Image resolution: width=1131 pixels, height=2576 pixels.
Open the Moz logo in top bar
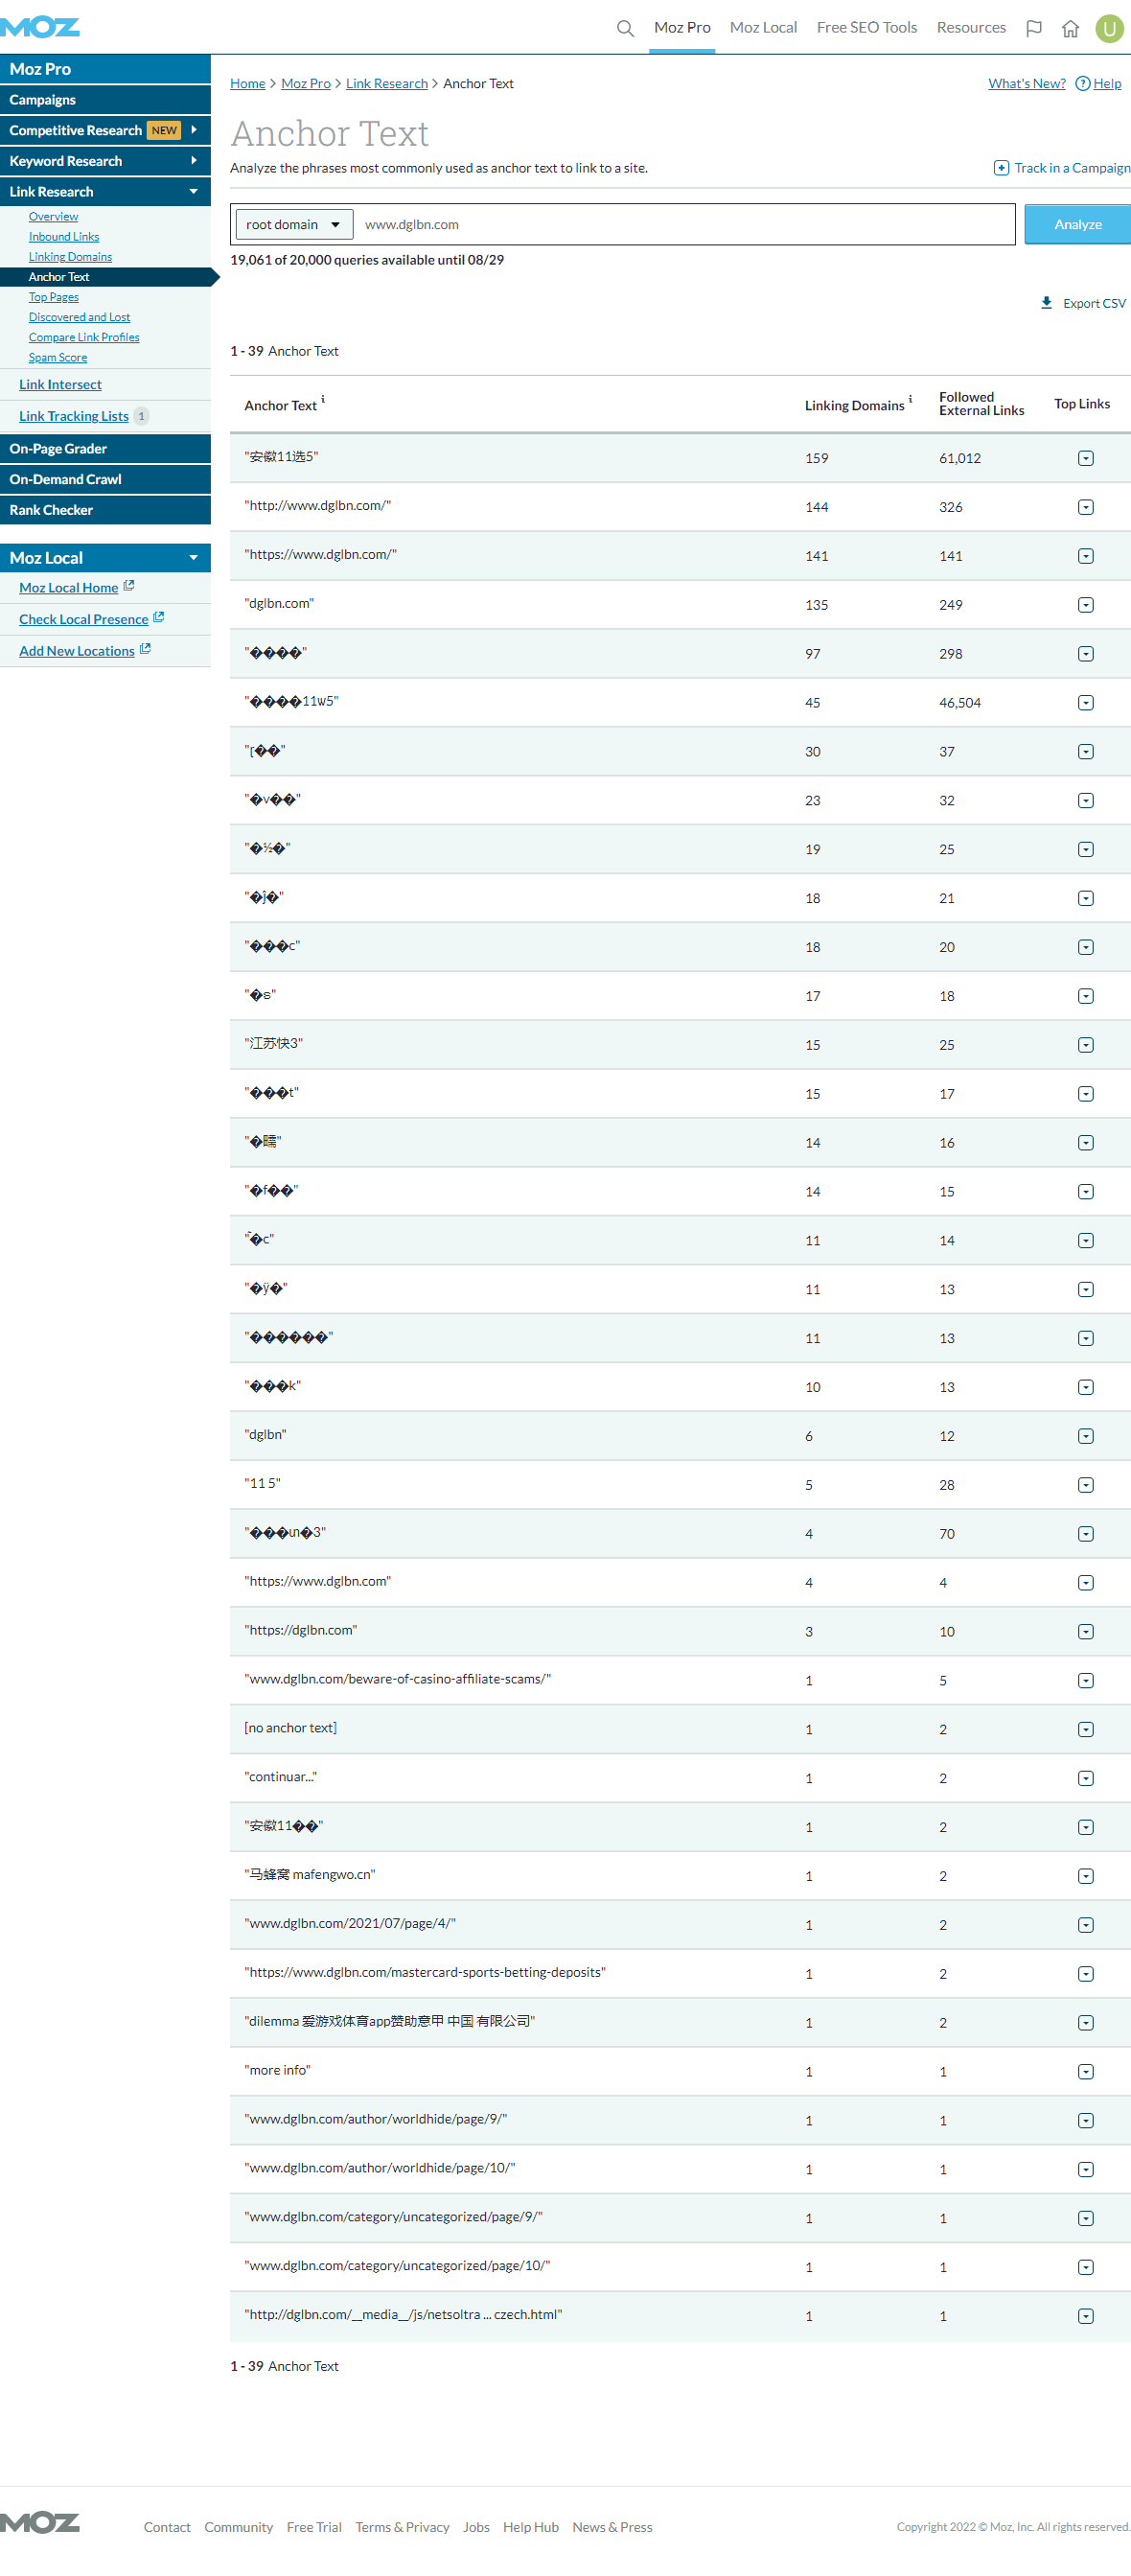coord(40,27)
